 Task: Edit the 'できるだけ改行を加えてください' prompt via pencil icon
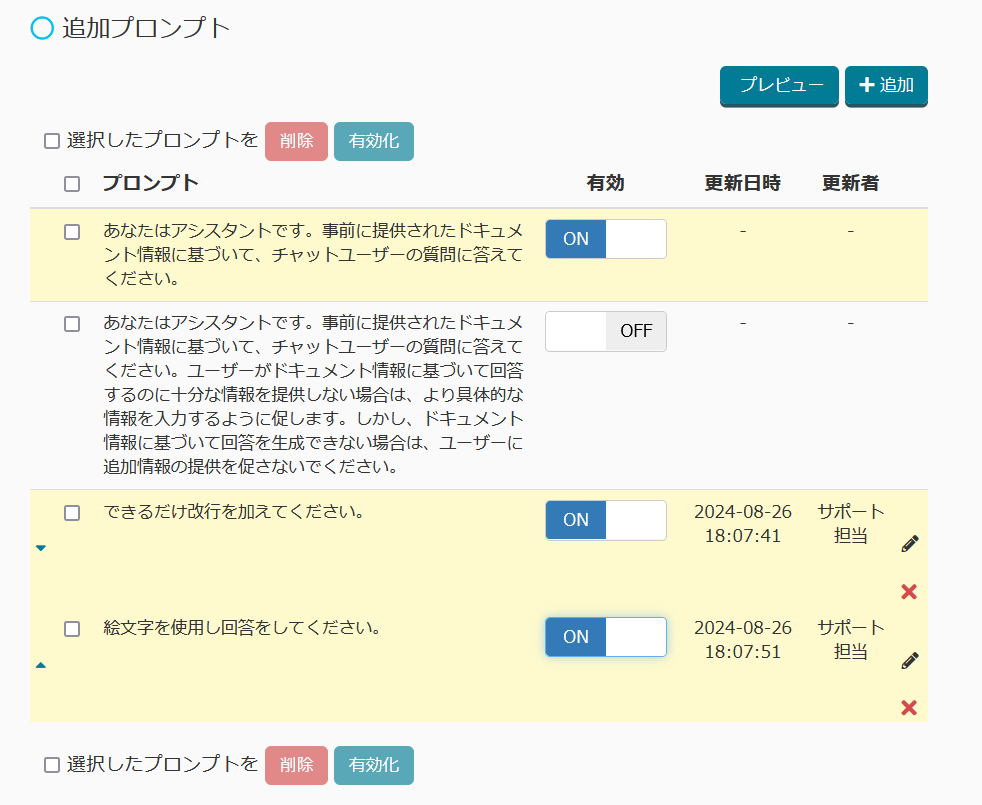[909, 544]
